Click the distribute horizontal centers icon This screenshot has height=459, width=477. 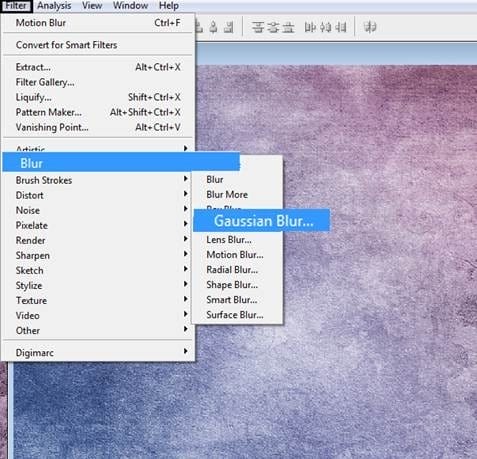[x=325, y=27]
